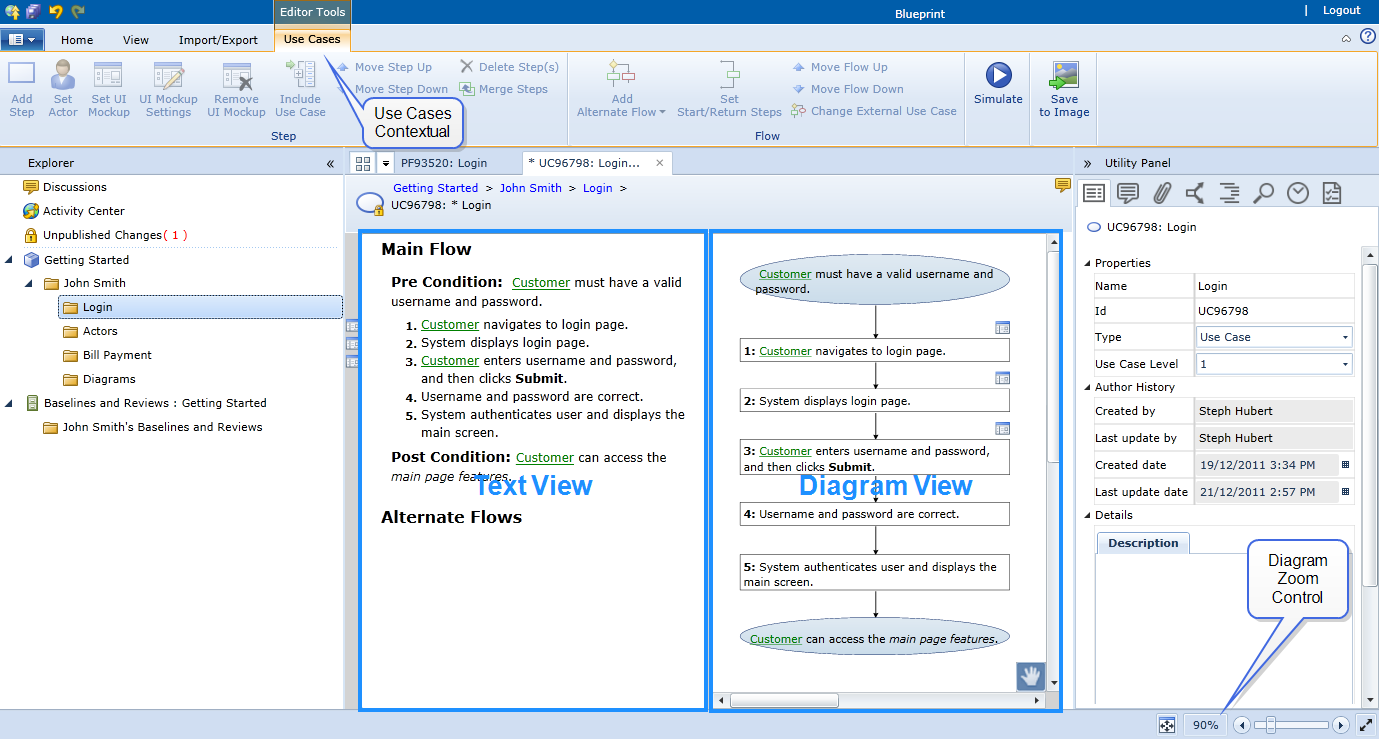Open the clock history tab in Utility Panel
The width and height of the screenshot is (1379, 739).
tap(1298, 193)
